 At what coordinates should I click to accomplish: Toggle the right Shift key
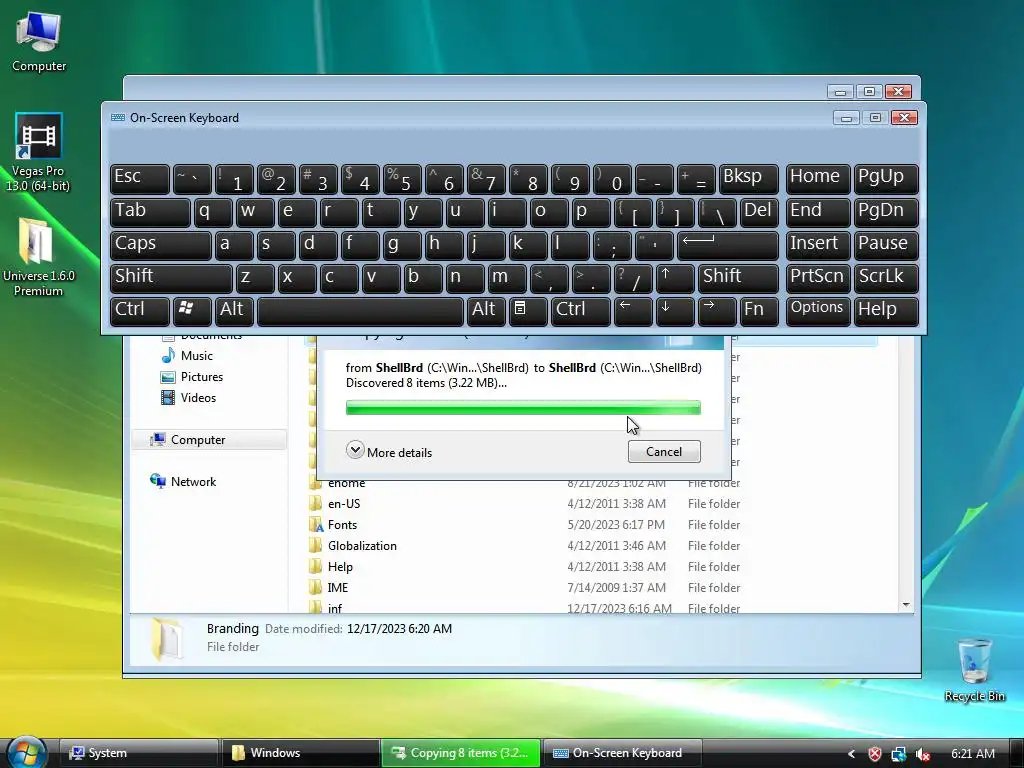pyautogui.click(x=738, y=278)
